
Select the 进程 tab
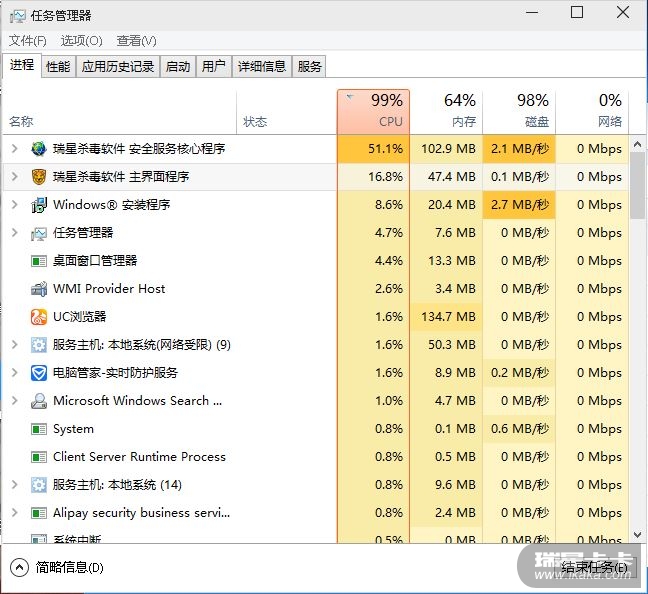point(22,65)
